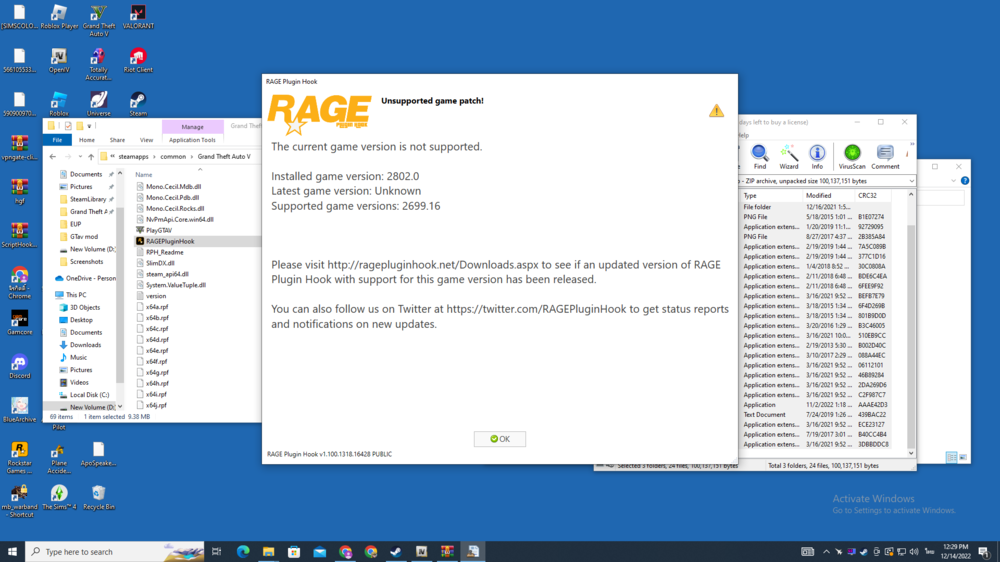Click Find tool in WinRAR toolbar
1000x562 pixels.
pyautogui.click(x=760, y=156)
